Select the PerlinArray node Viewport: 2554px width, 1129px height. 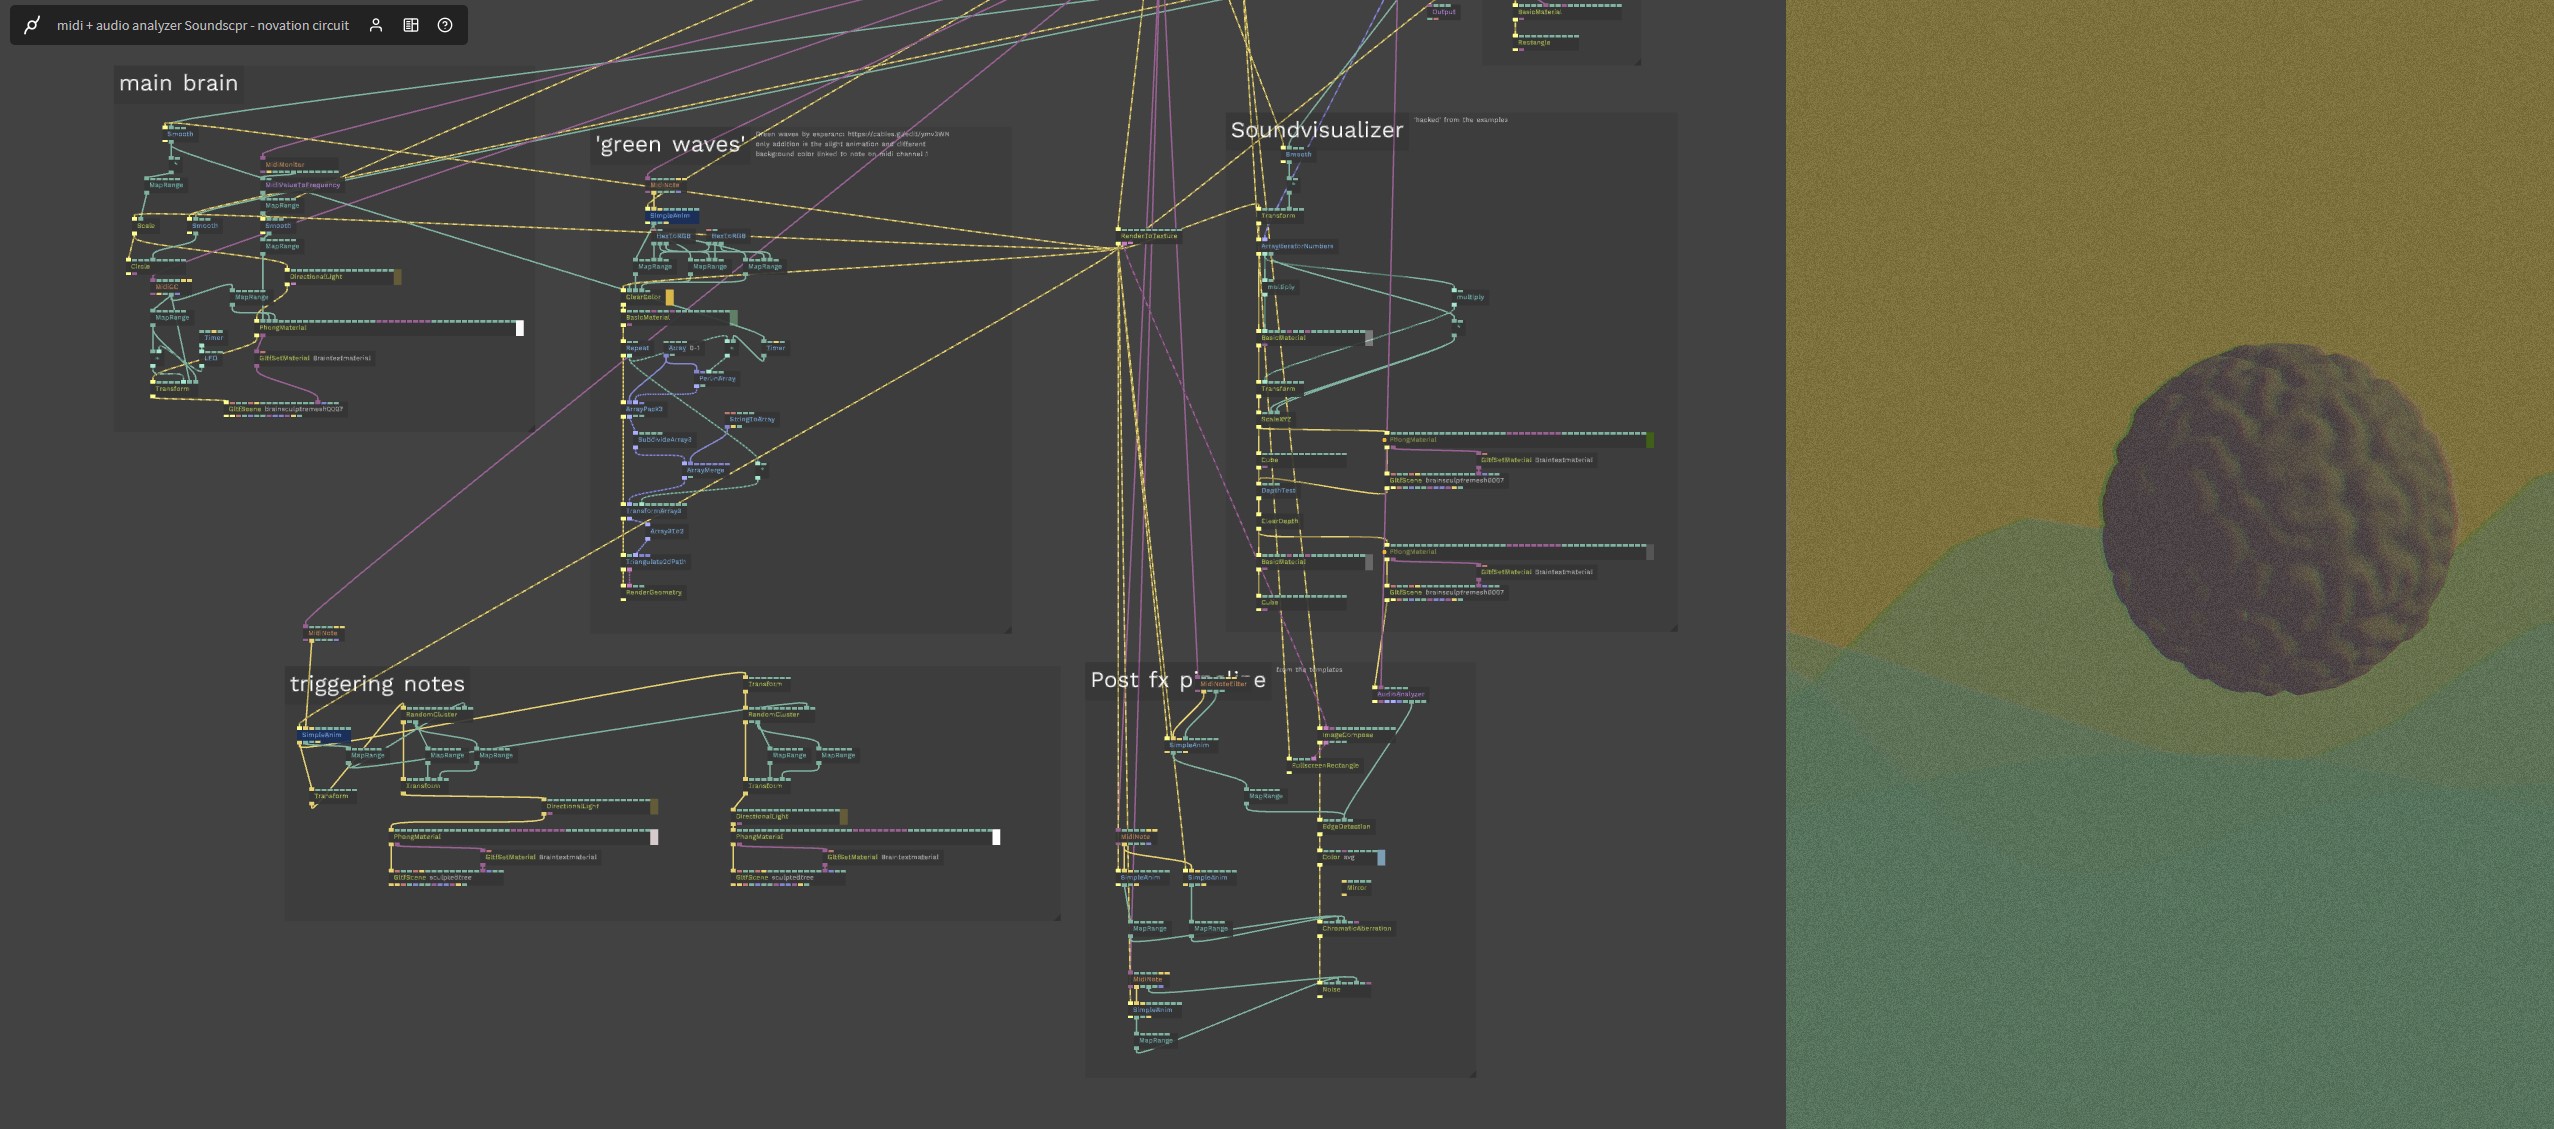click(x=717, y=378)
